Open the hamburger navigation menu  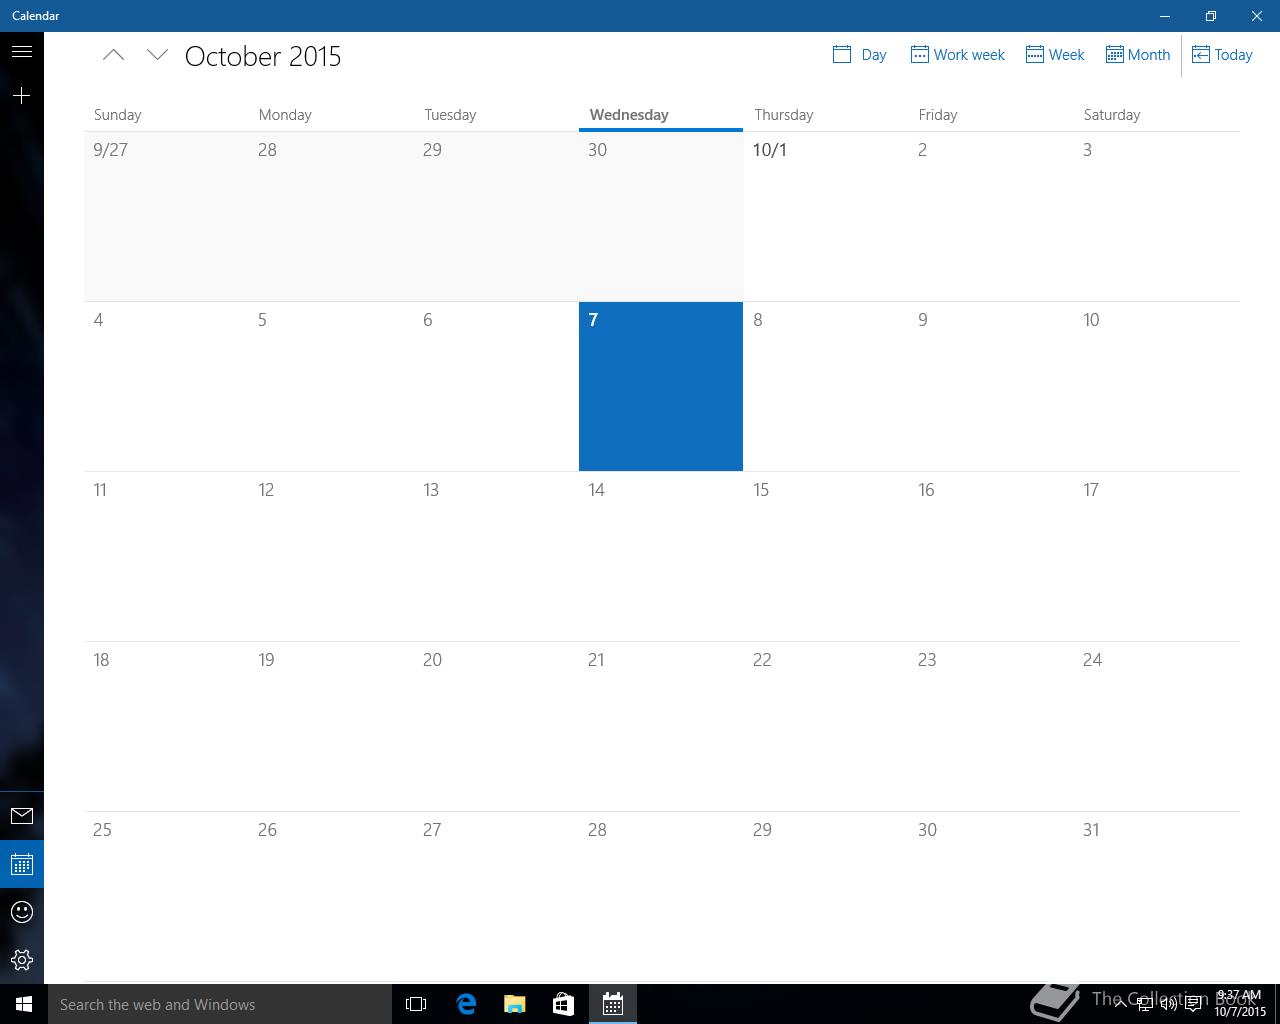click(x=22, y=52)
